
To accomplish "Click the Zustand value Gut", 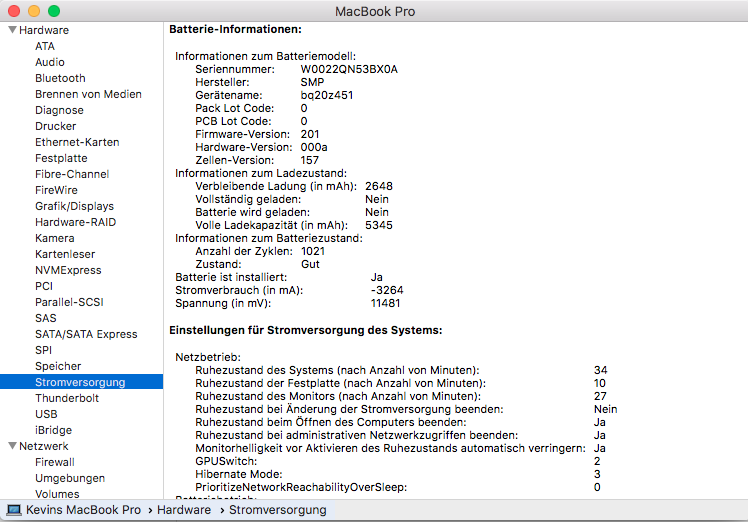I will click(x=310, y=264).
